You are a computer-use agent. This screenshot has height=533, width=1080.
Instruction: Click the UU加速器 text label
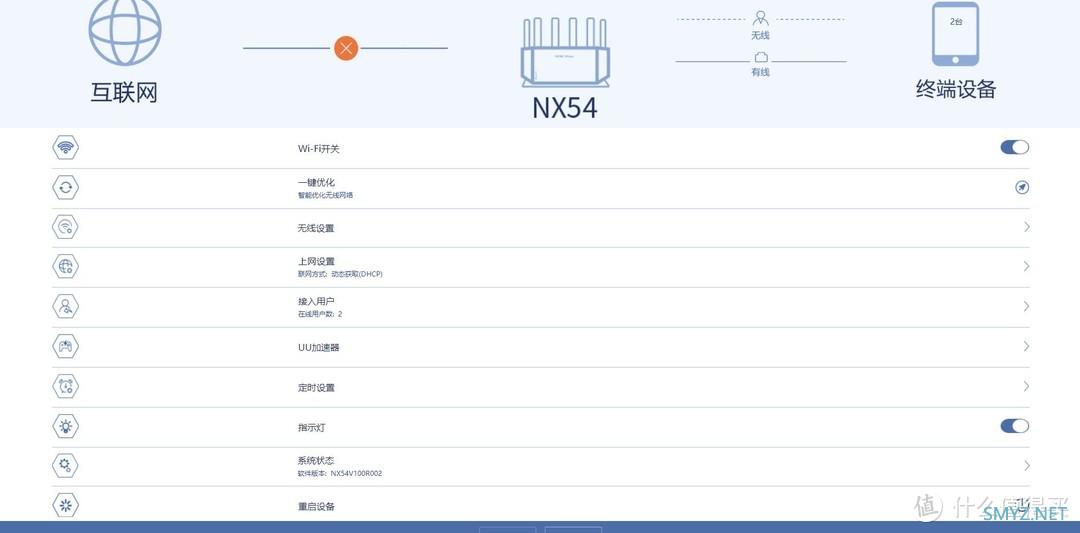coord(319,348)
